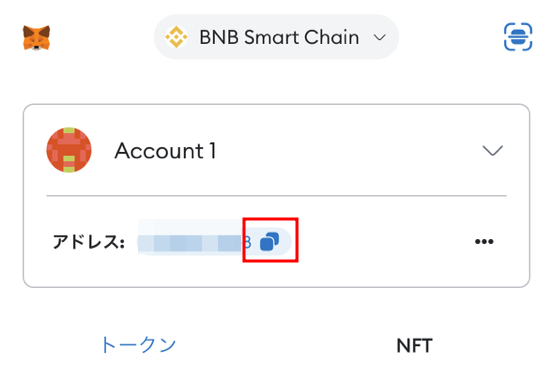Click the Account 1 identicon avatar
Screen dimensions: 553x375
coord(69,150)
